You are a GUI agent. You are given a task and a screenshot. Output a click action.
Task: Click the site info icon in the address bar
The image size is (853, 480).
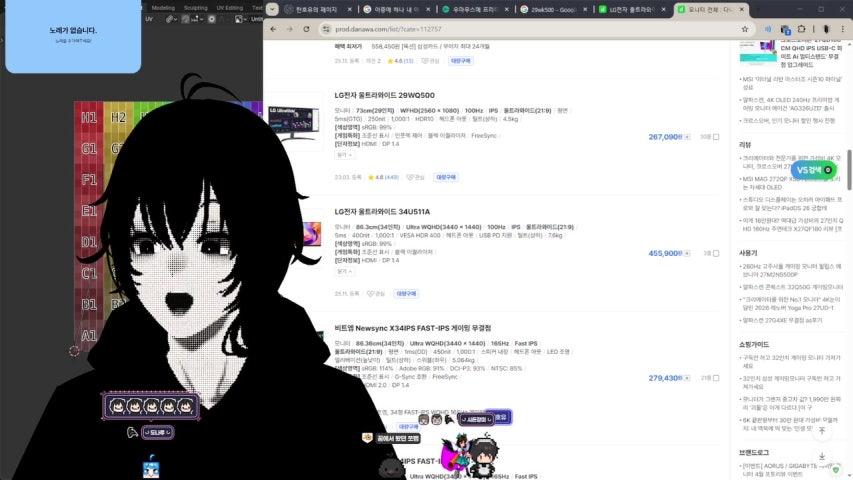(327, 30)
